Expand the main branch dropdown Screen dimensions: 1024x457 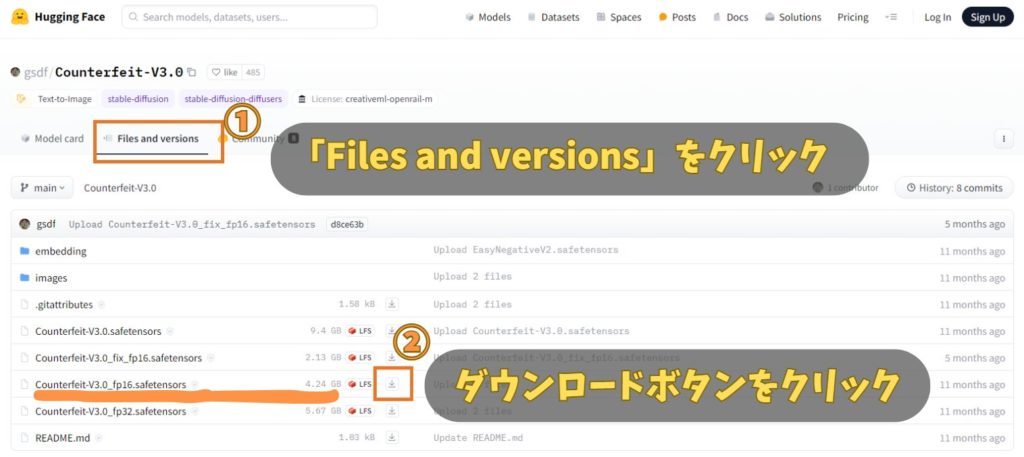coord(42,187)
